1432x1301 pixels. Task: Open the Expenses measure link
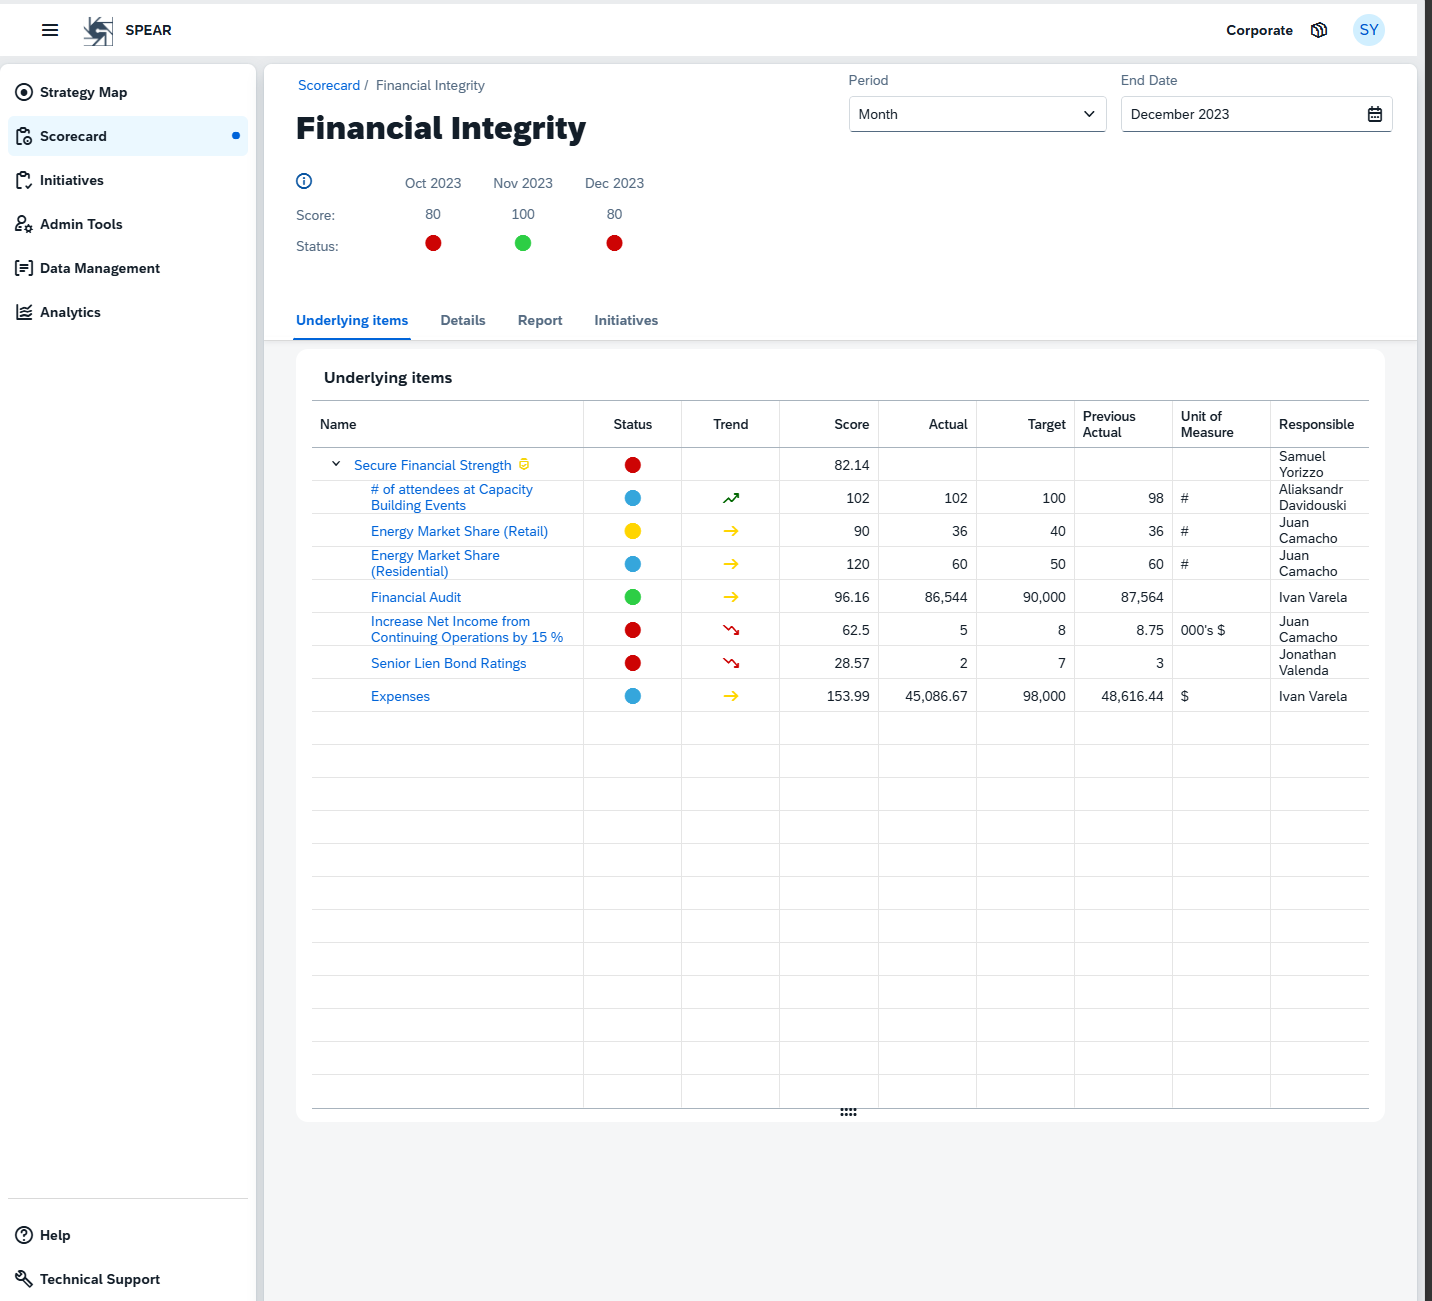click(400, 695)
